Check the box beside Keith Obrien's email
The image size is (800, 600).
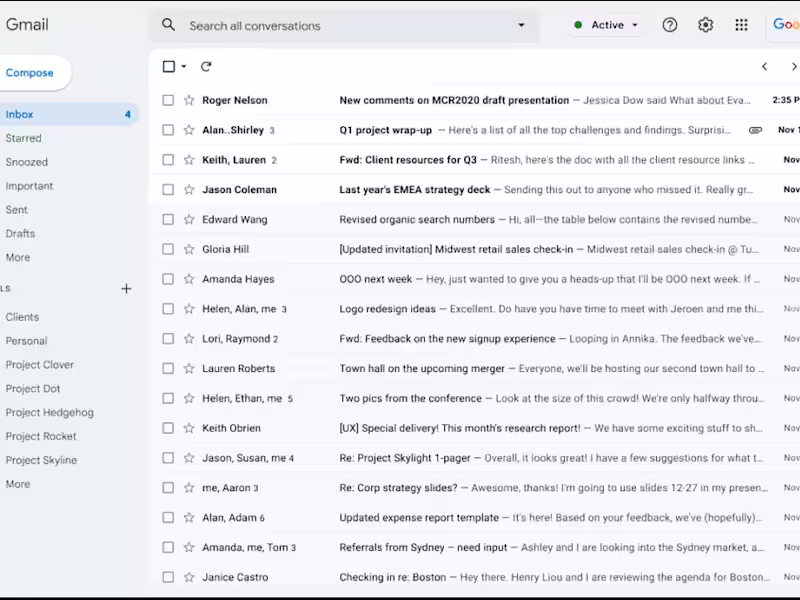click(x=168, y=428)
